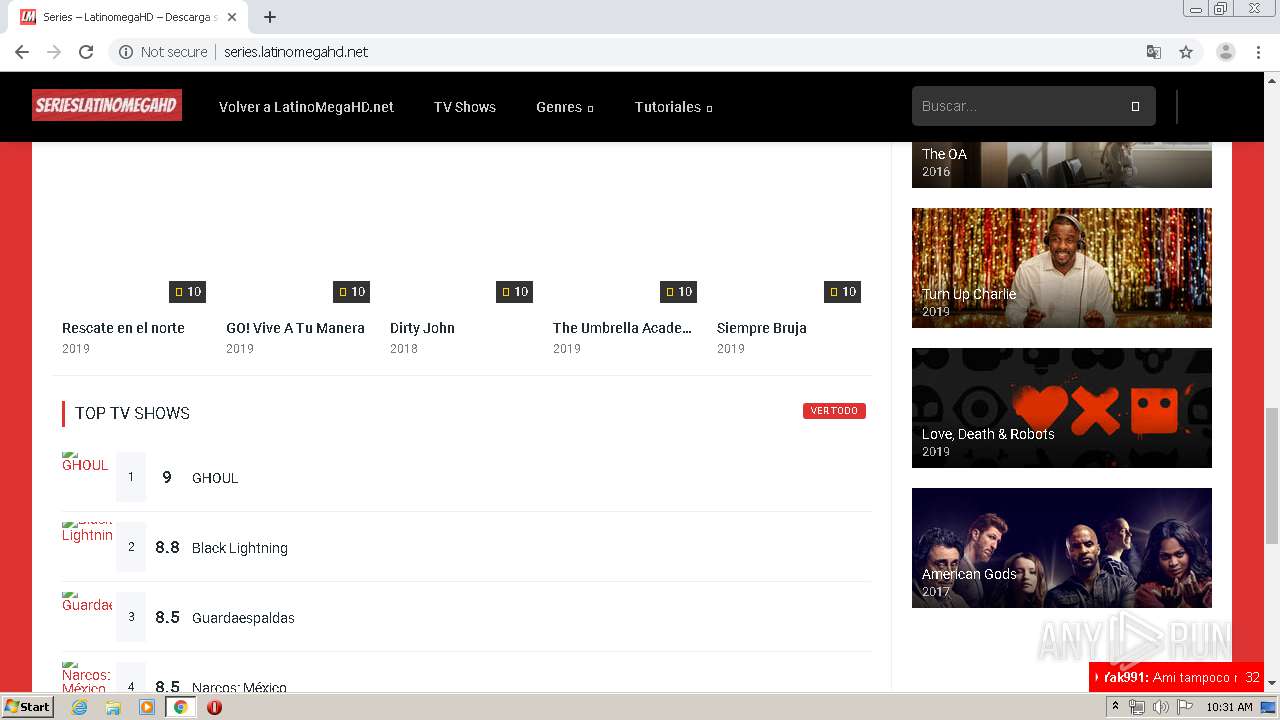The image size is (1280, 720).
Task: Click the TOP TV SHOWS heading
Action: pos(132,413)
